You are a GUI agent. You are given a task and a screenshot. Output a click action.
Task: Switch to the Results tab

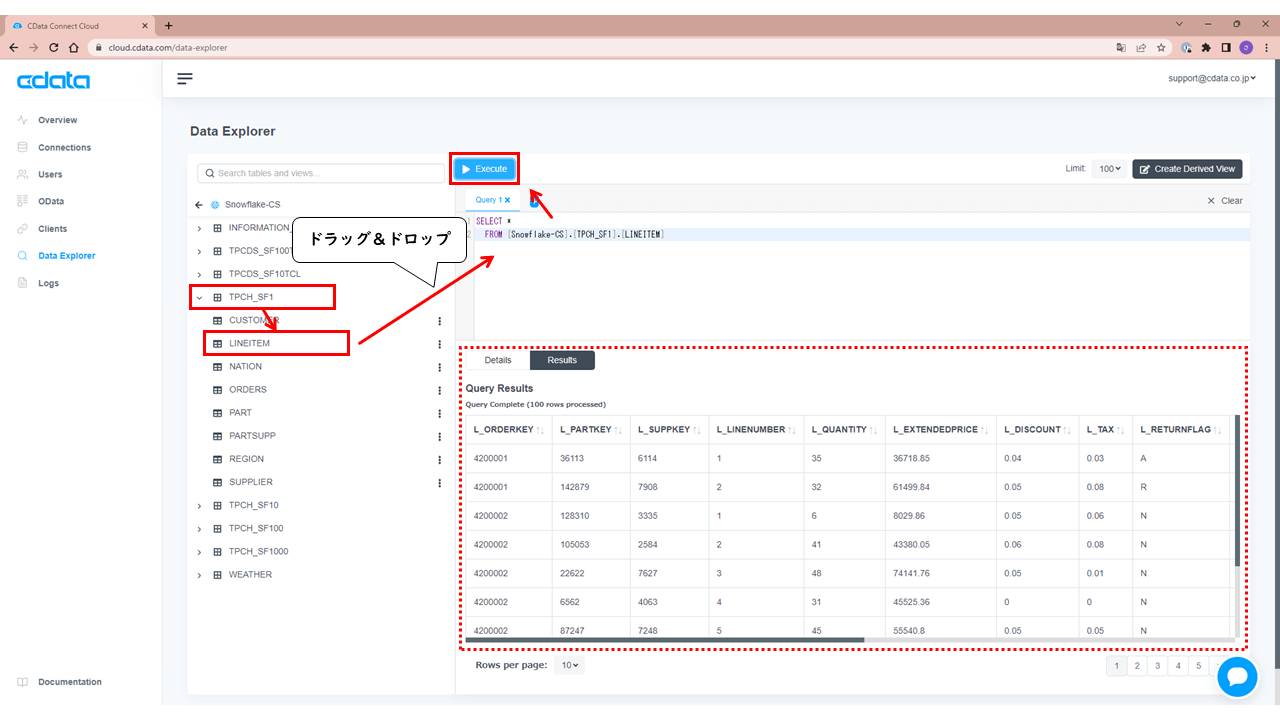(x=562, y=360)
